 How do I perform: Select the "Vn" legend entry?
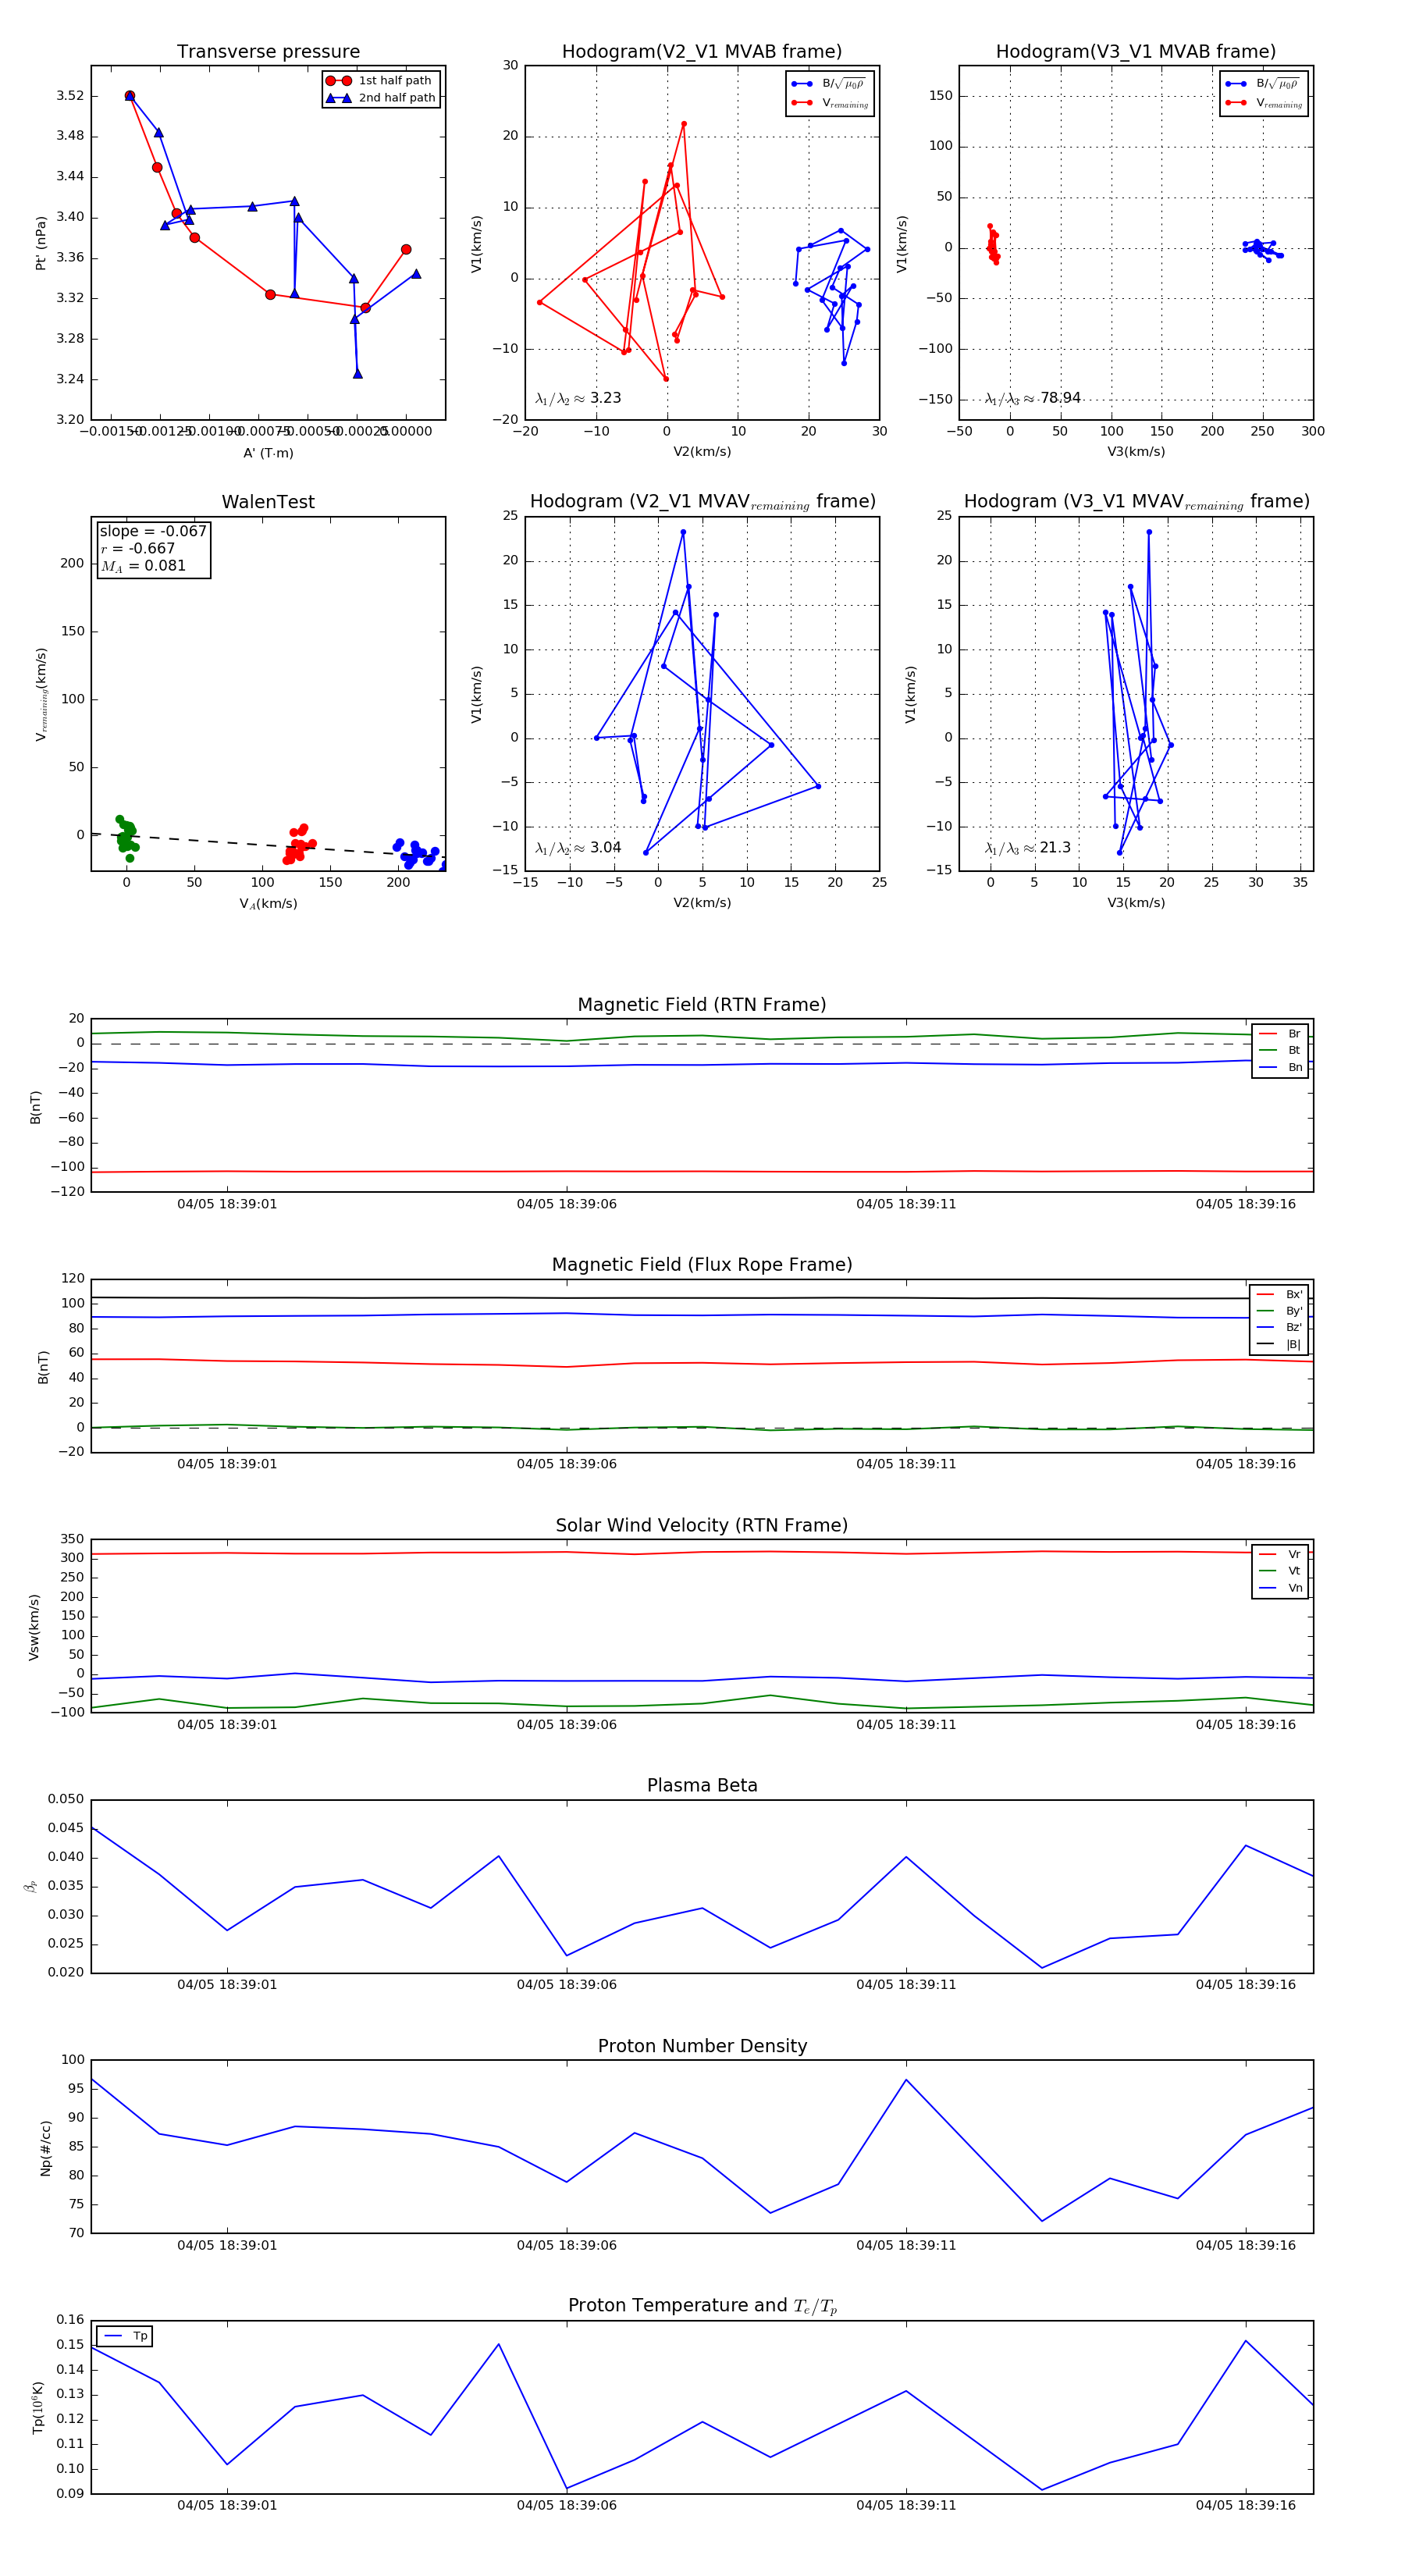click(x=1280, y=1588)
